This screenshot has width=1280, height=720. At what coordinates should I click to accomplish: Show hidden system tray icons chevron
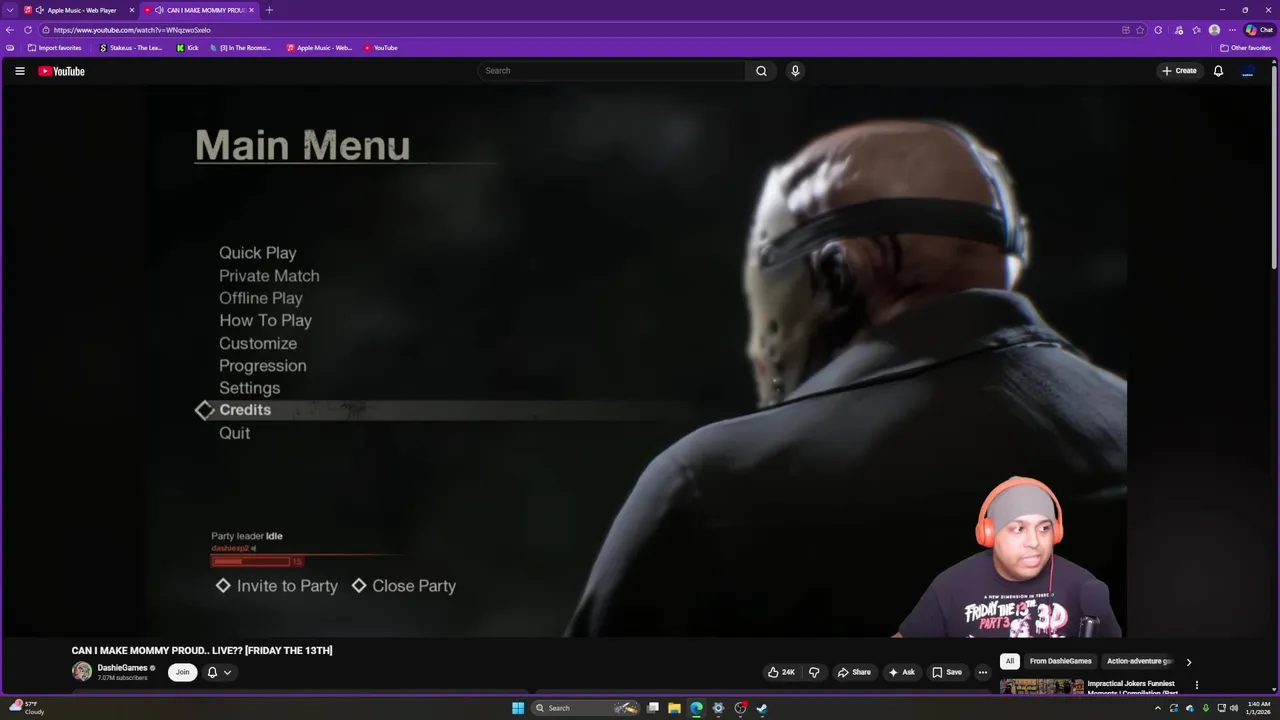(x=1158, y=708)
